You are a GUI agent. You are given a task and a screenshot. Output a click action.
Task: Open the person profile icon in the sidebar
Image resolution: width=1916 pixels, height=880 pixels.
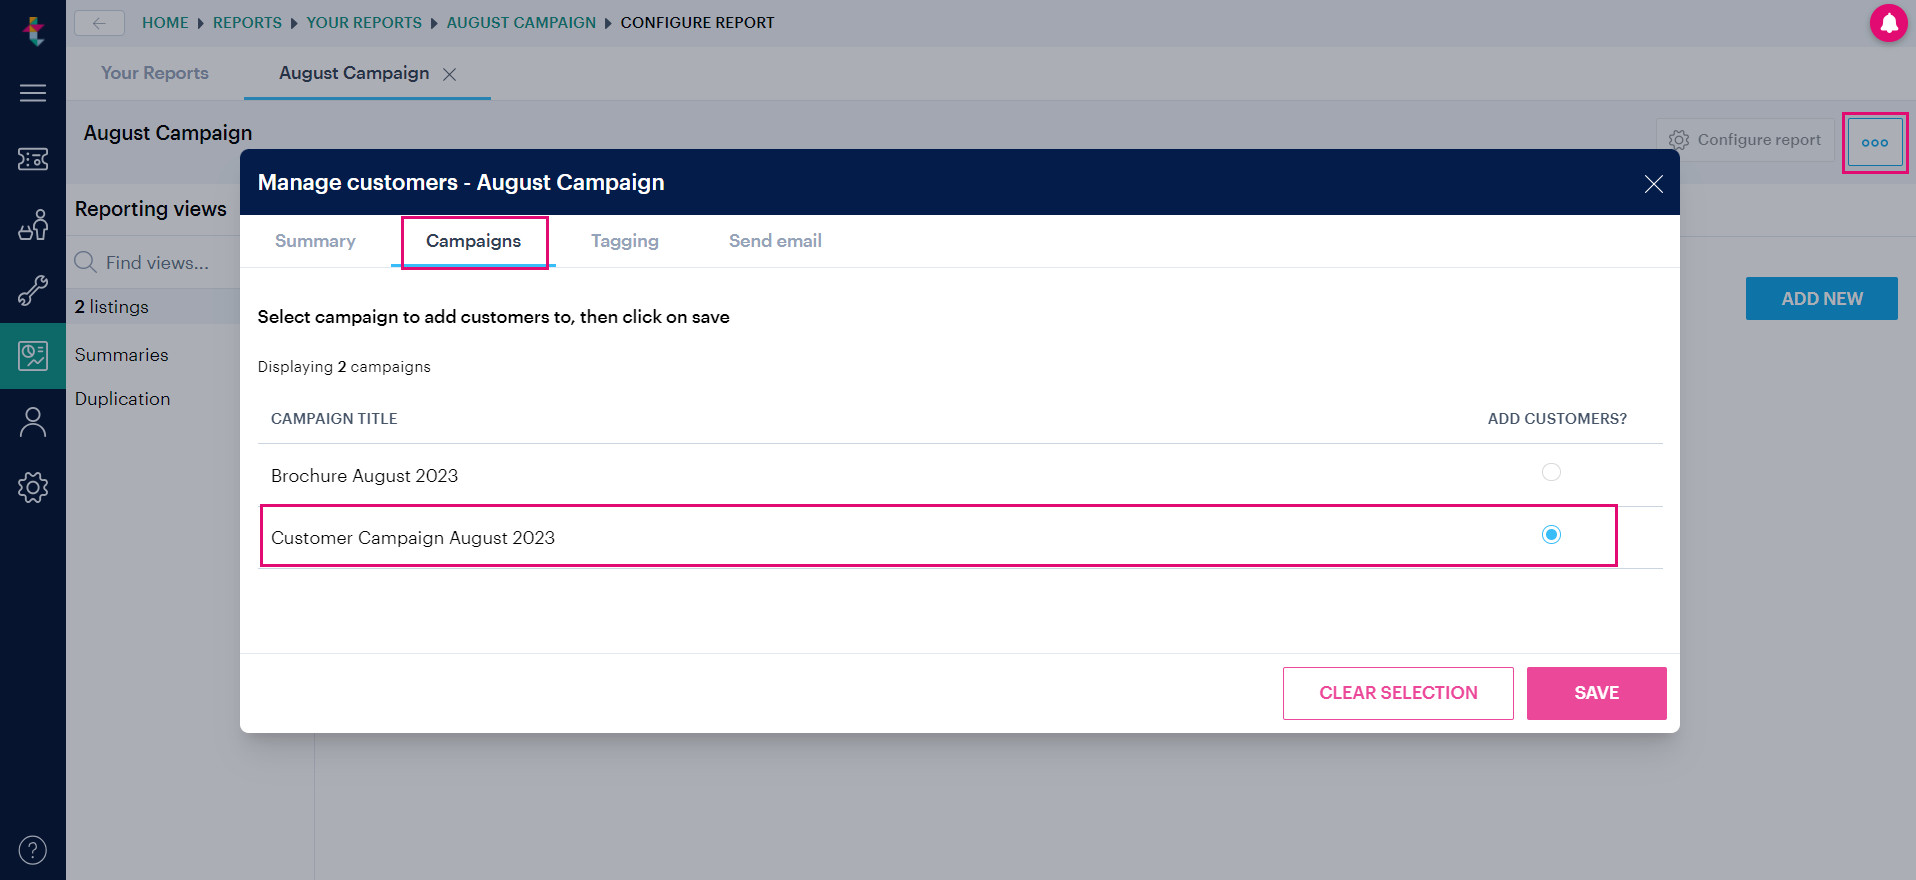[33, 422]
